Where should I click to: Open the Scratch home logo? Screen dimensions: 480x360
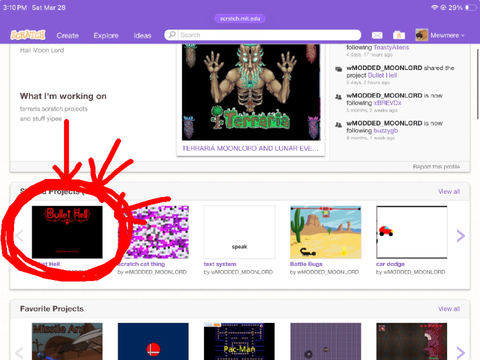click(x=28, y=35)
